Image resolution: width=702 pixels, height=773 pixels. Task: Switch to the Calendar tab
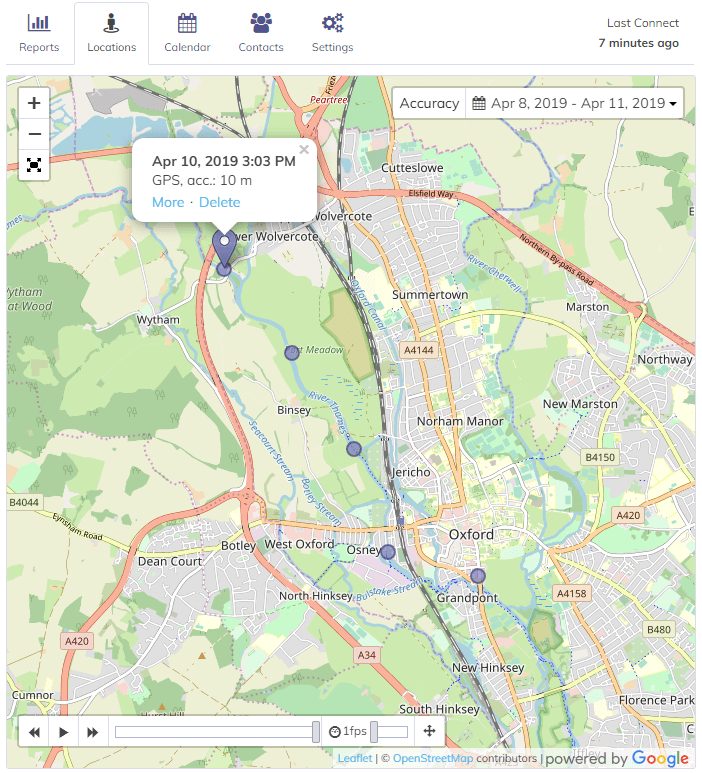coord(187,34)
